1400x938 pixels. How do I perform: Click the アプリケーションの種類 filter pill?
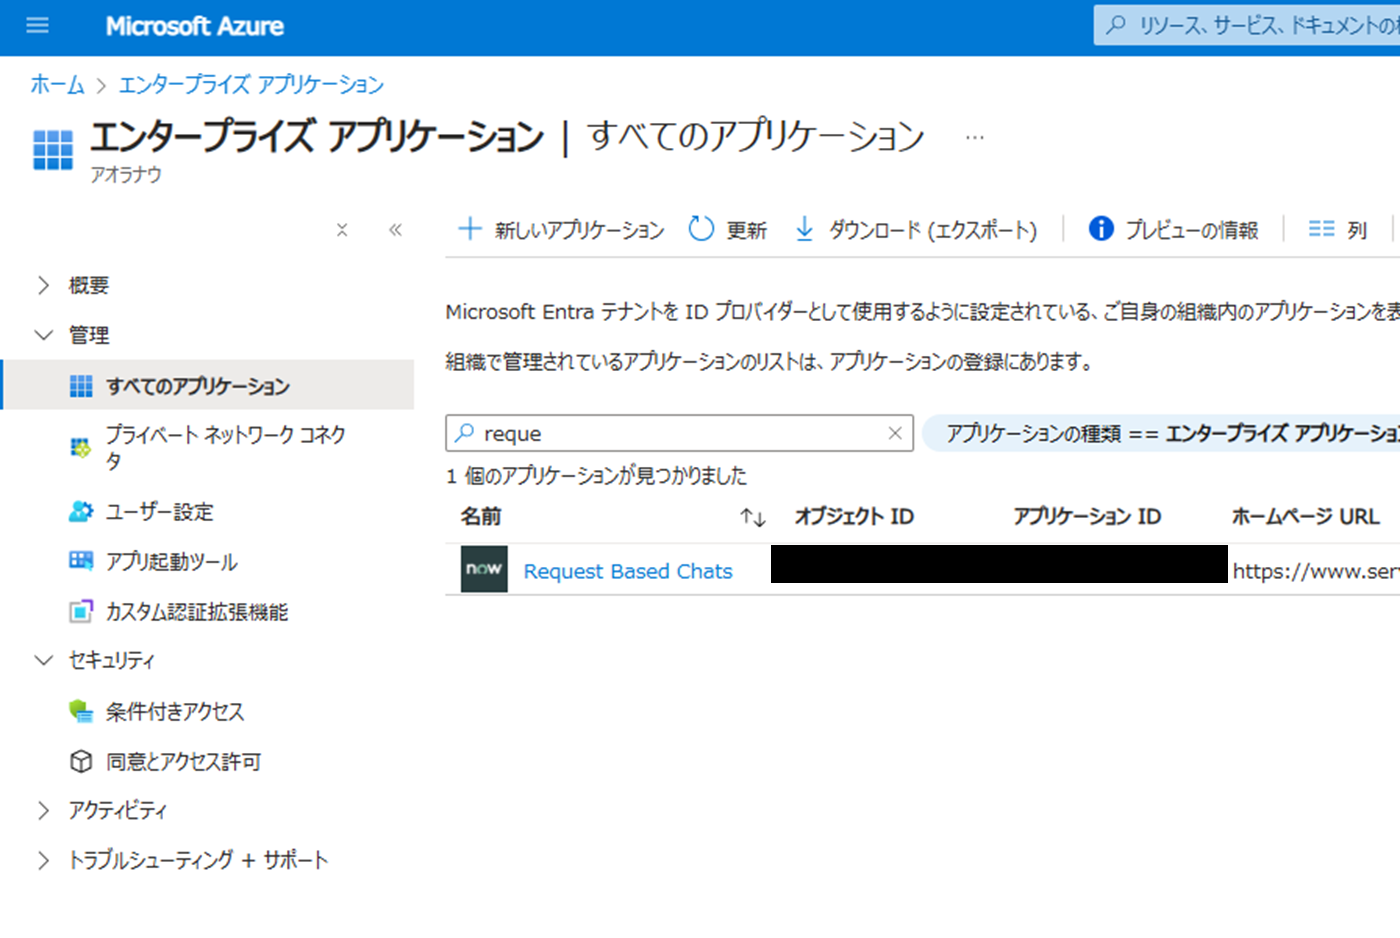(x=1161, y=433)
